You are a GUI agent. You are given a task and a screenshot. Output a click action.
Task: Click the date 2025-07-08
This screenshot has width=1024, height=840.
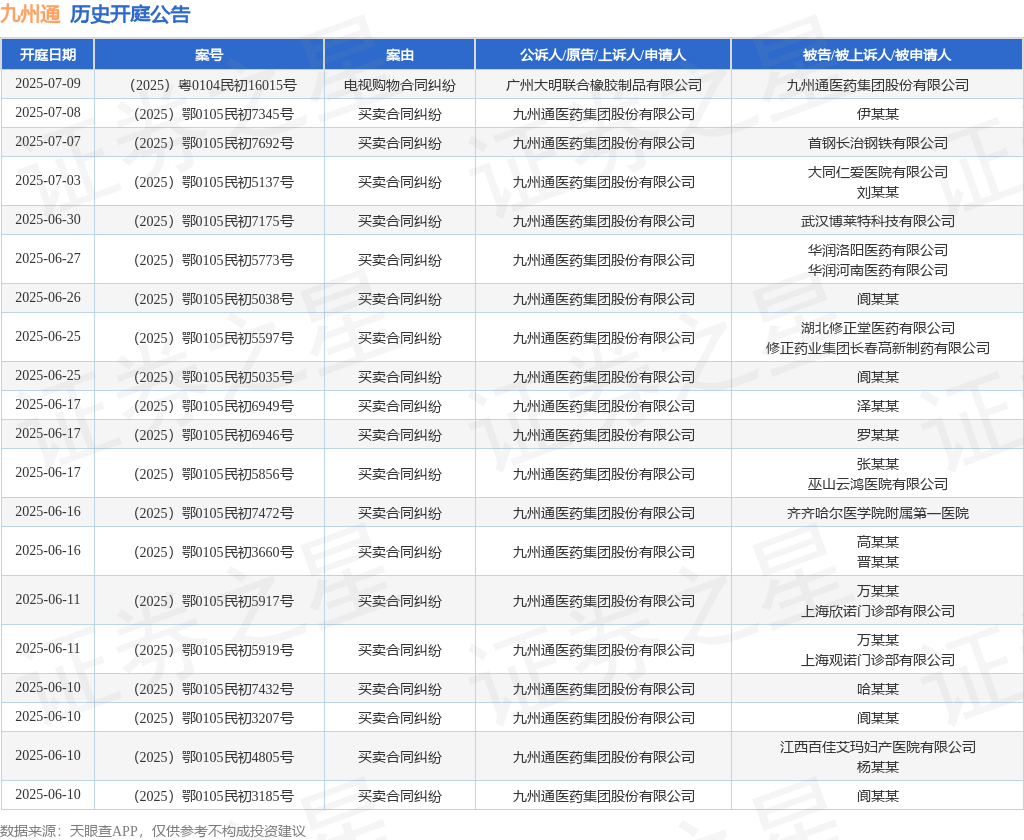click(48, 112)
